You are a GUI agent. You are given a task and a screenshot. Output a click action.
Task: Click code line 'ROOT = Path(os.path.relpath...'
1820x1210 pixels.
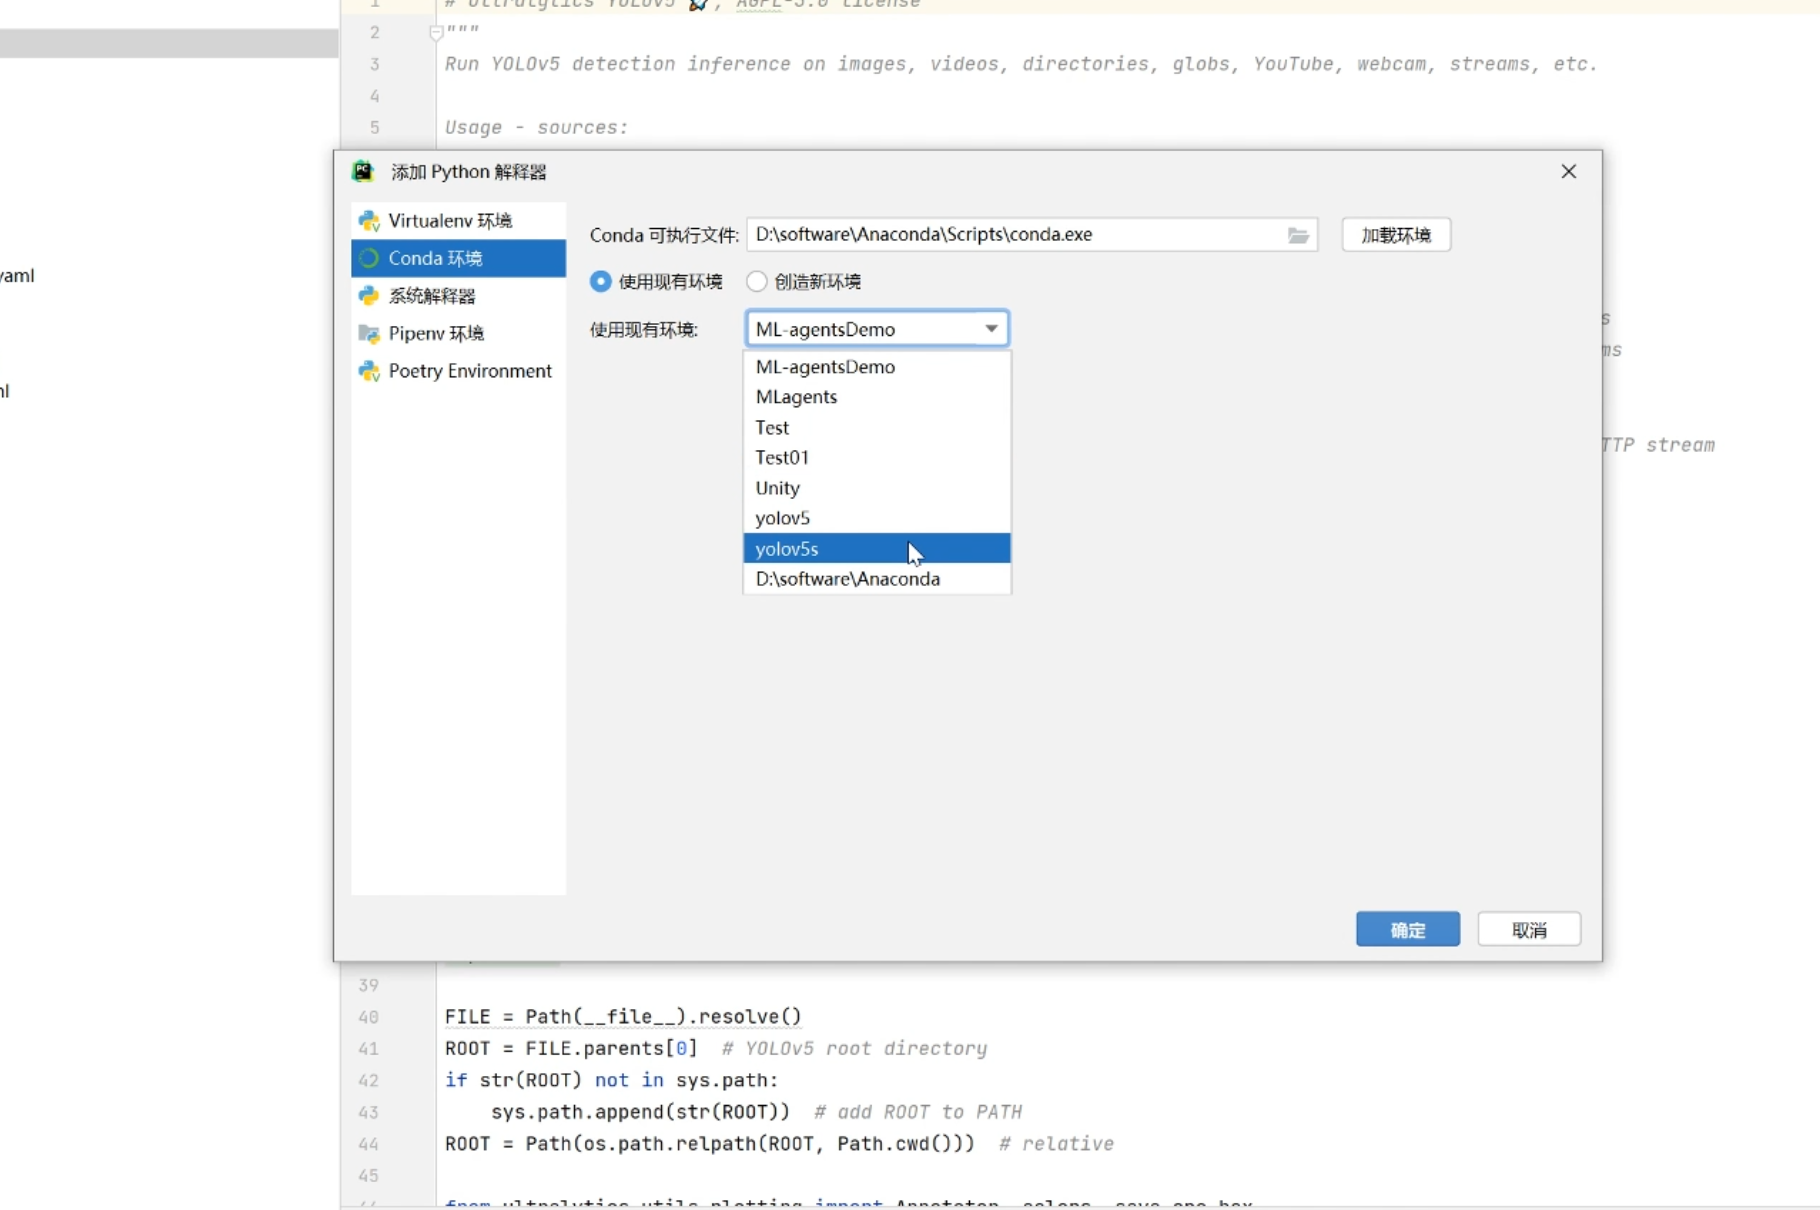[x=709, y=1144]
